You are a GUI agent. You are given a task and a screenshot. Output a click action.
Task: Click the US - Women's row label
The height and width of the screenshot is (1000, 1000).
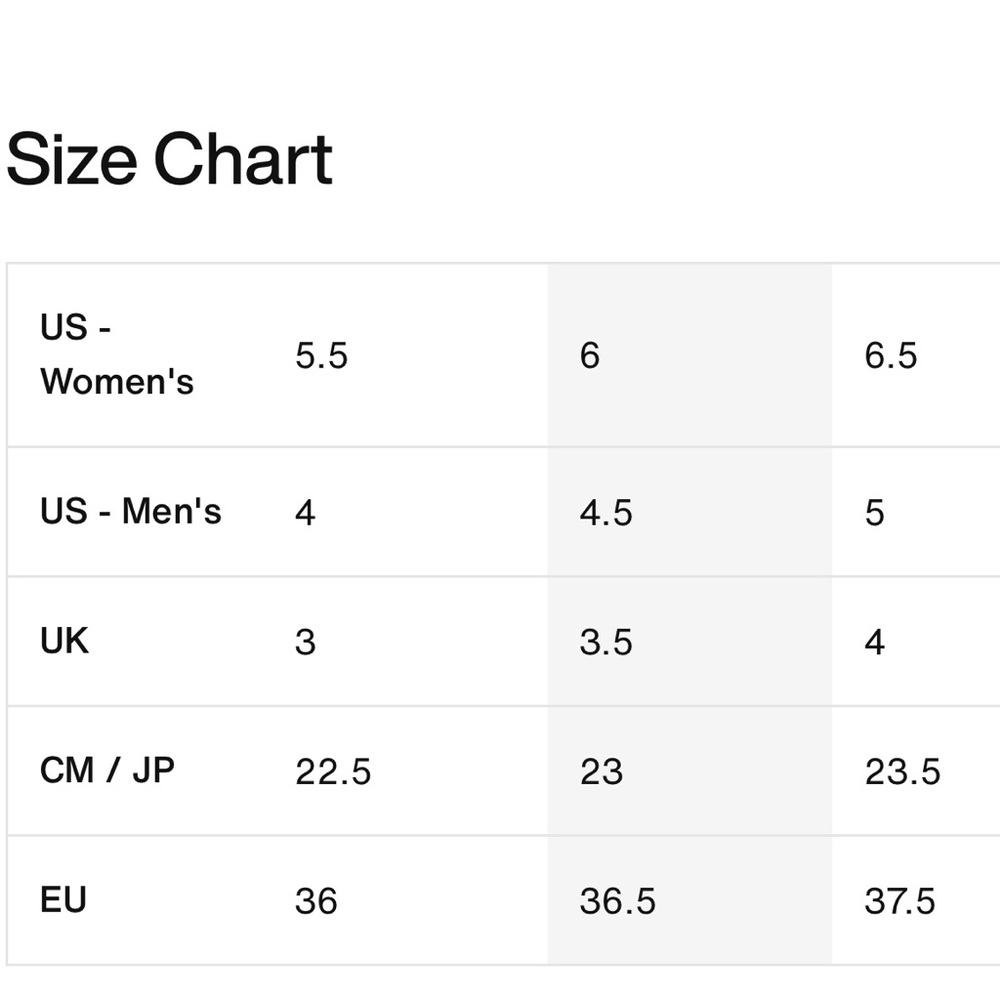pos(117,355)
